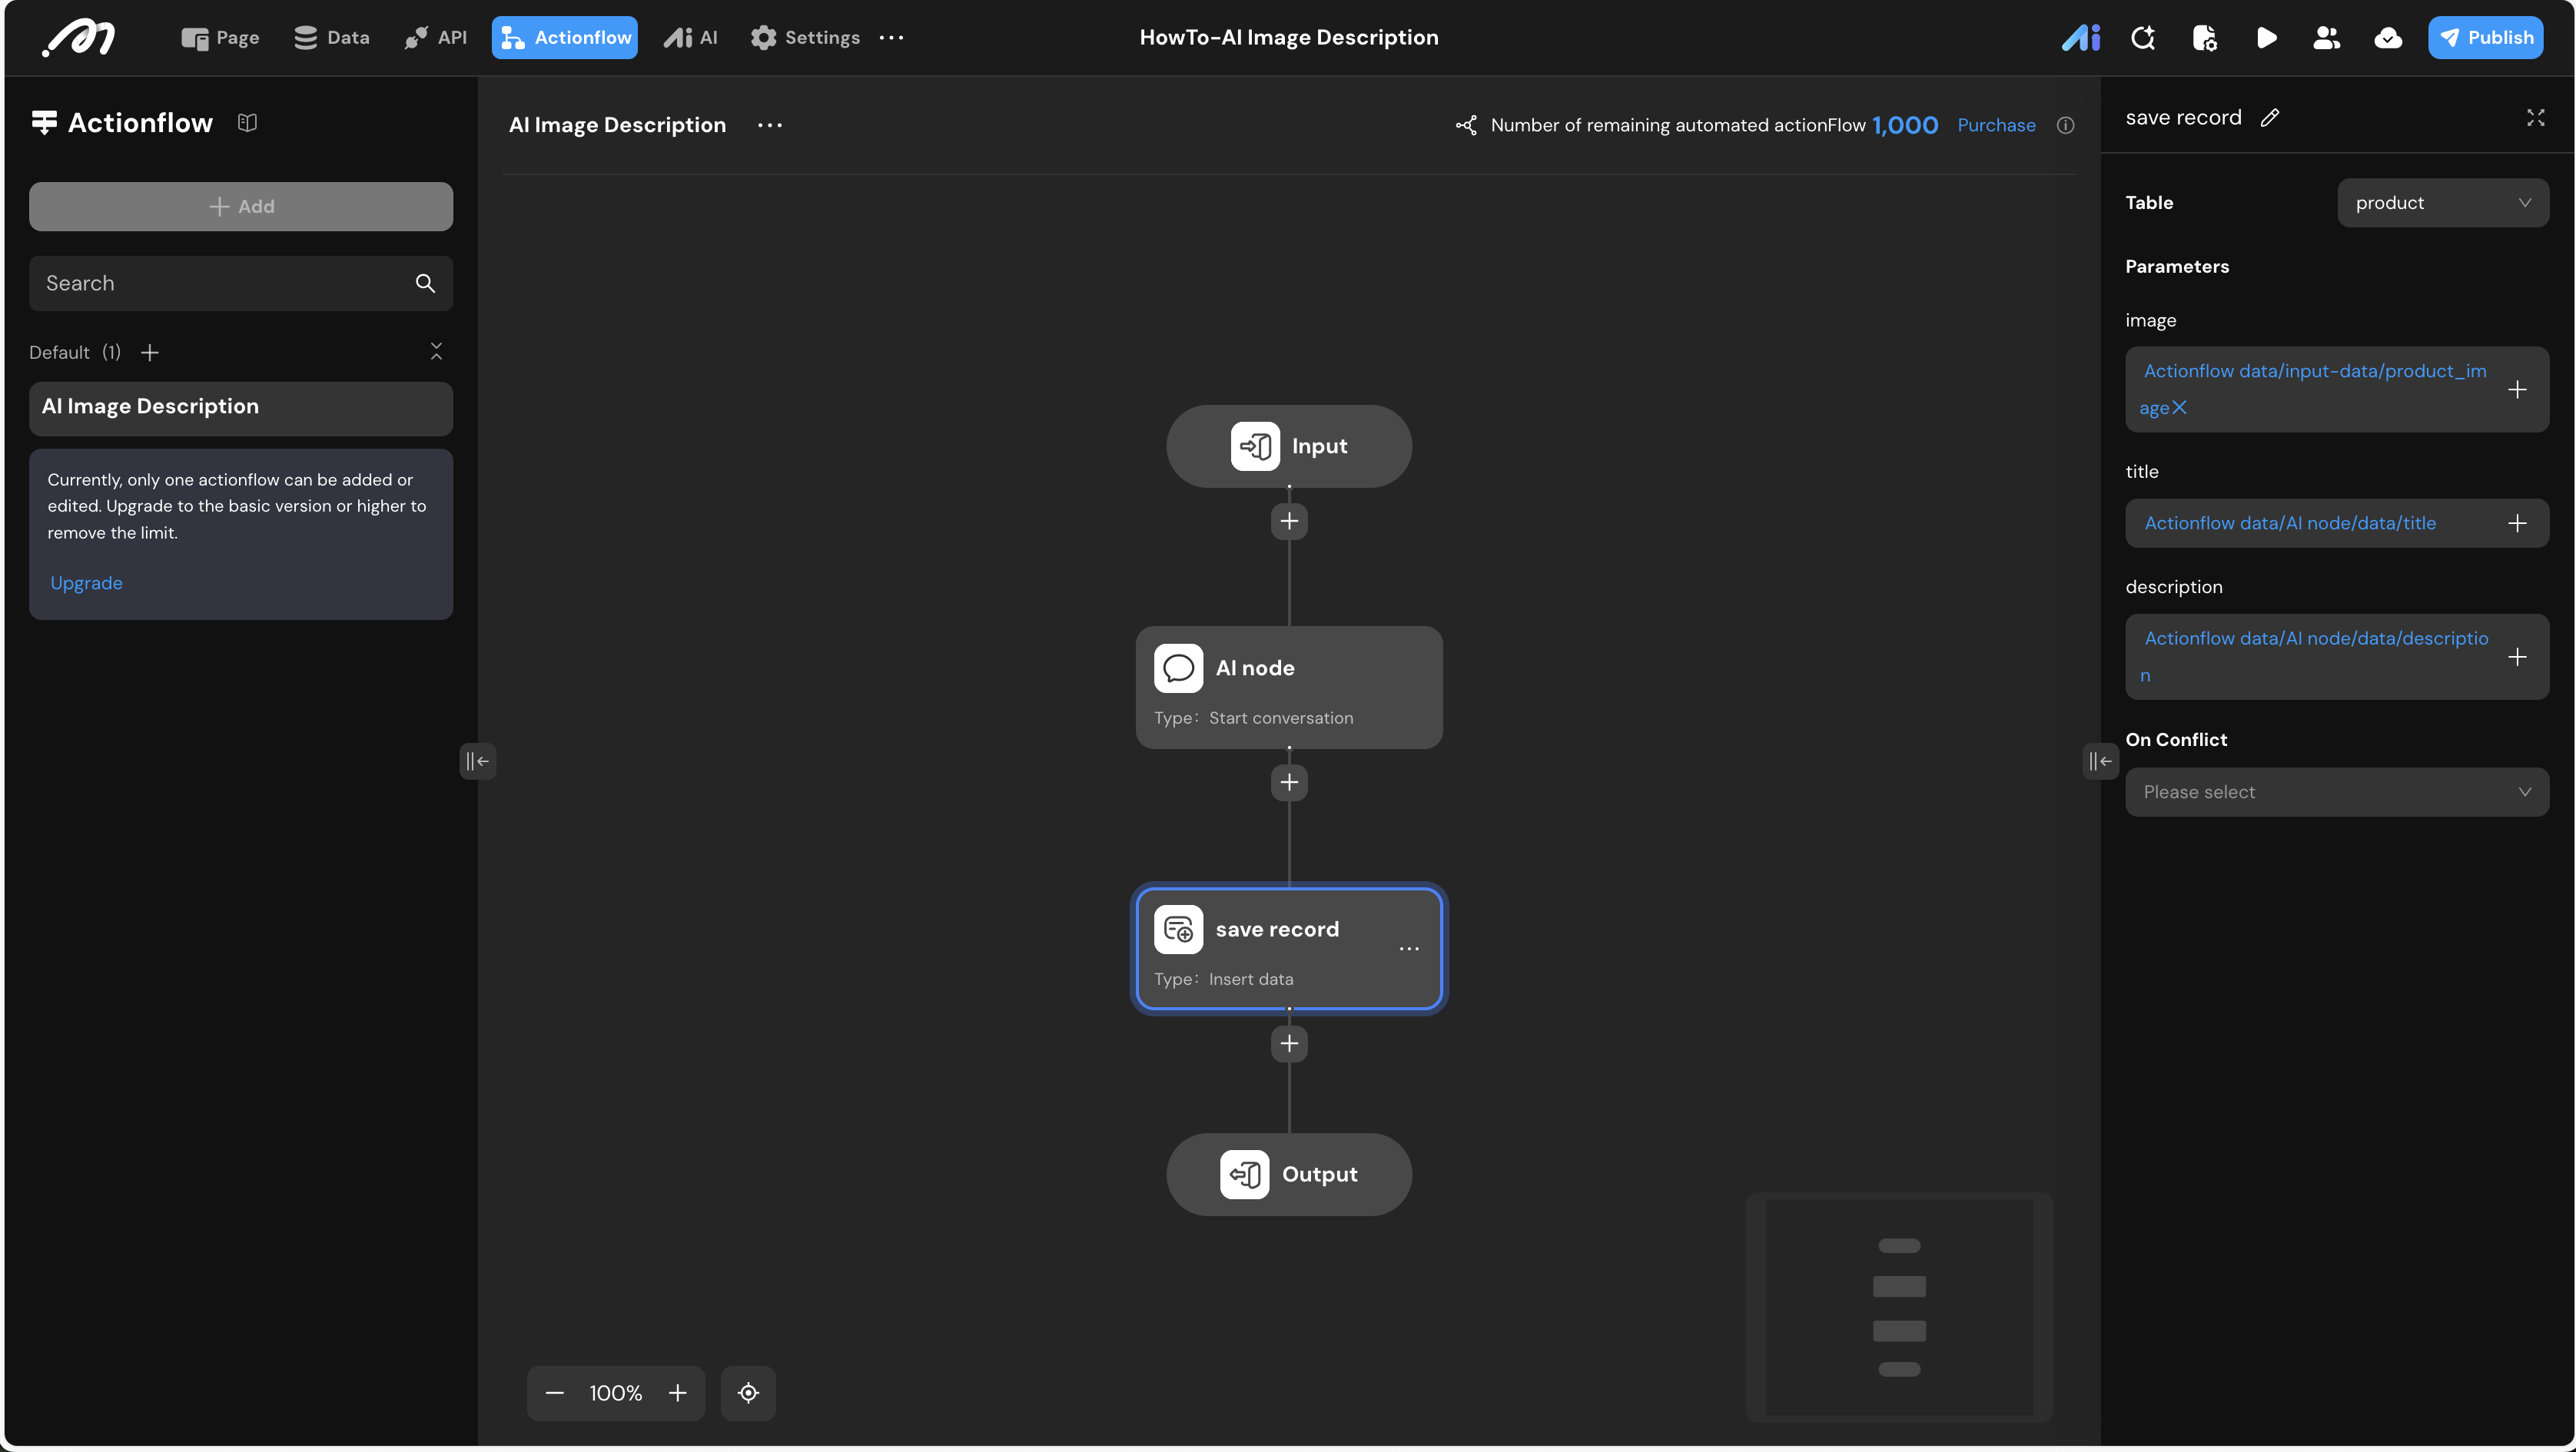
Task: Click the pencil icon to rename save record
Action: pyautogui.click(x=2270, y=118)
